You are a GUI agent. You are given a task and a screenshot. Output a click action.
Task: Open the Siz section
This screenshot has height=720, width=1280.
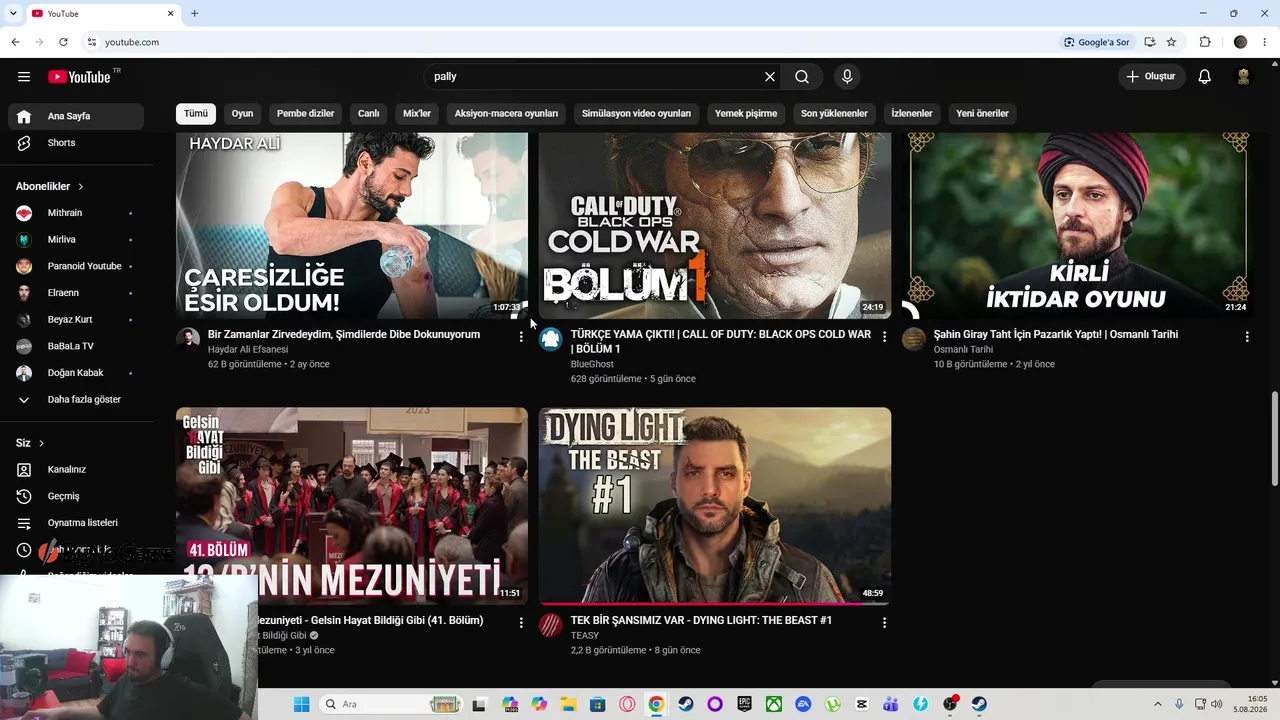pyautogui.click(x=30, y=443)
